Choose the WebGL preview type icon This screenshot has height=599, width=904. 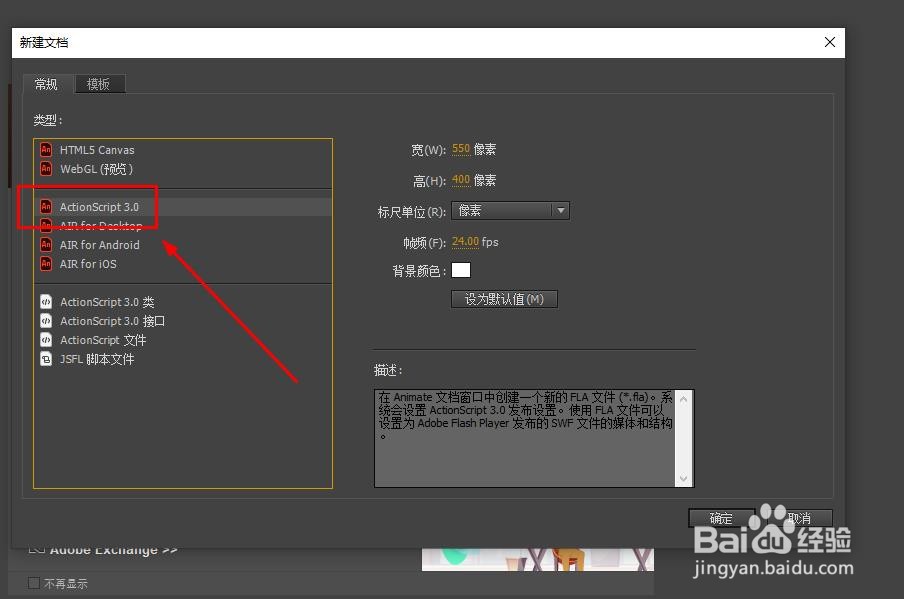coord(46,169)
